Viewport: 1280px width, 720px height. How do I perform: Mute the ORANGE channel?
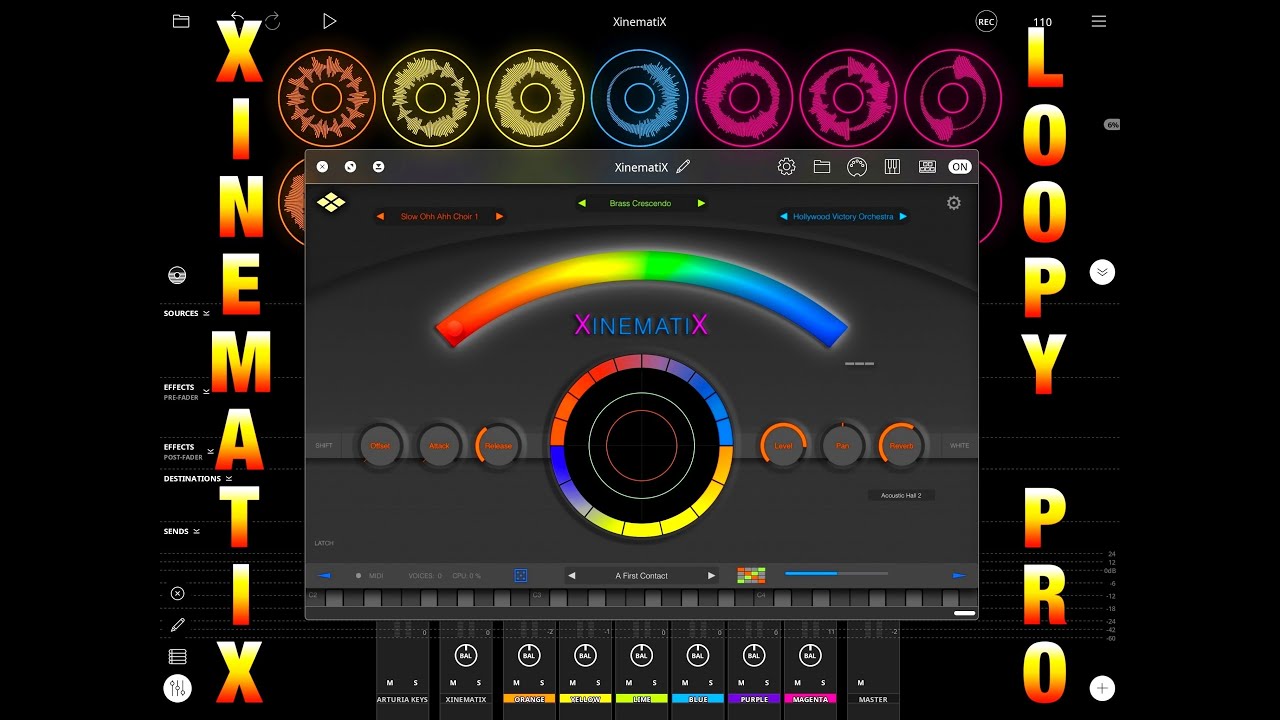pyautogui.click(x=517, y=683)
